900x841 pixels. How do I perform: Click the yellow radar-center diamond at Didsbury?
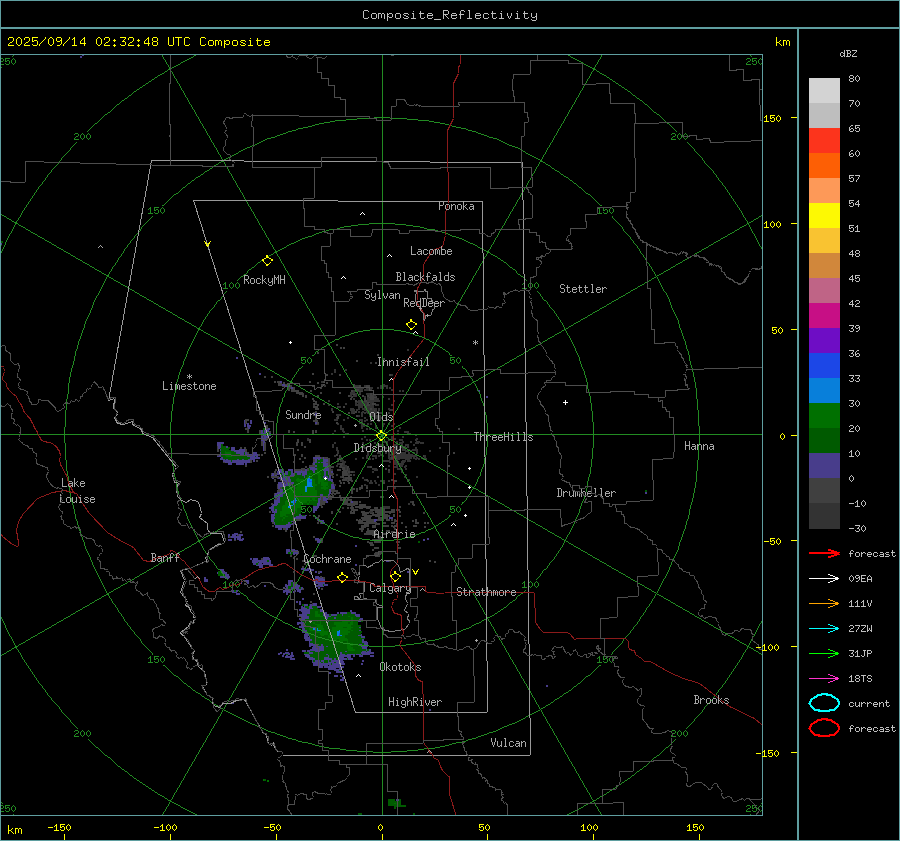click(x=382, y=436)
